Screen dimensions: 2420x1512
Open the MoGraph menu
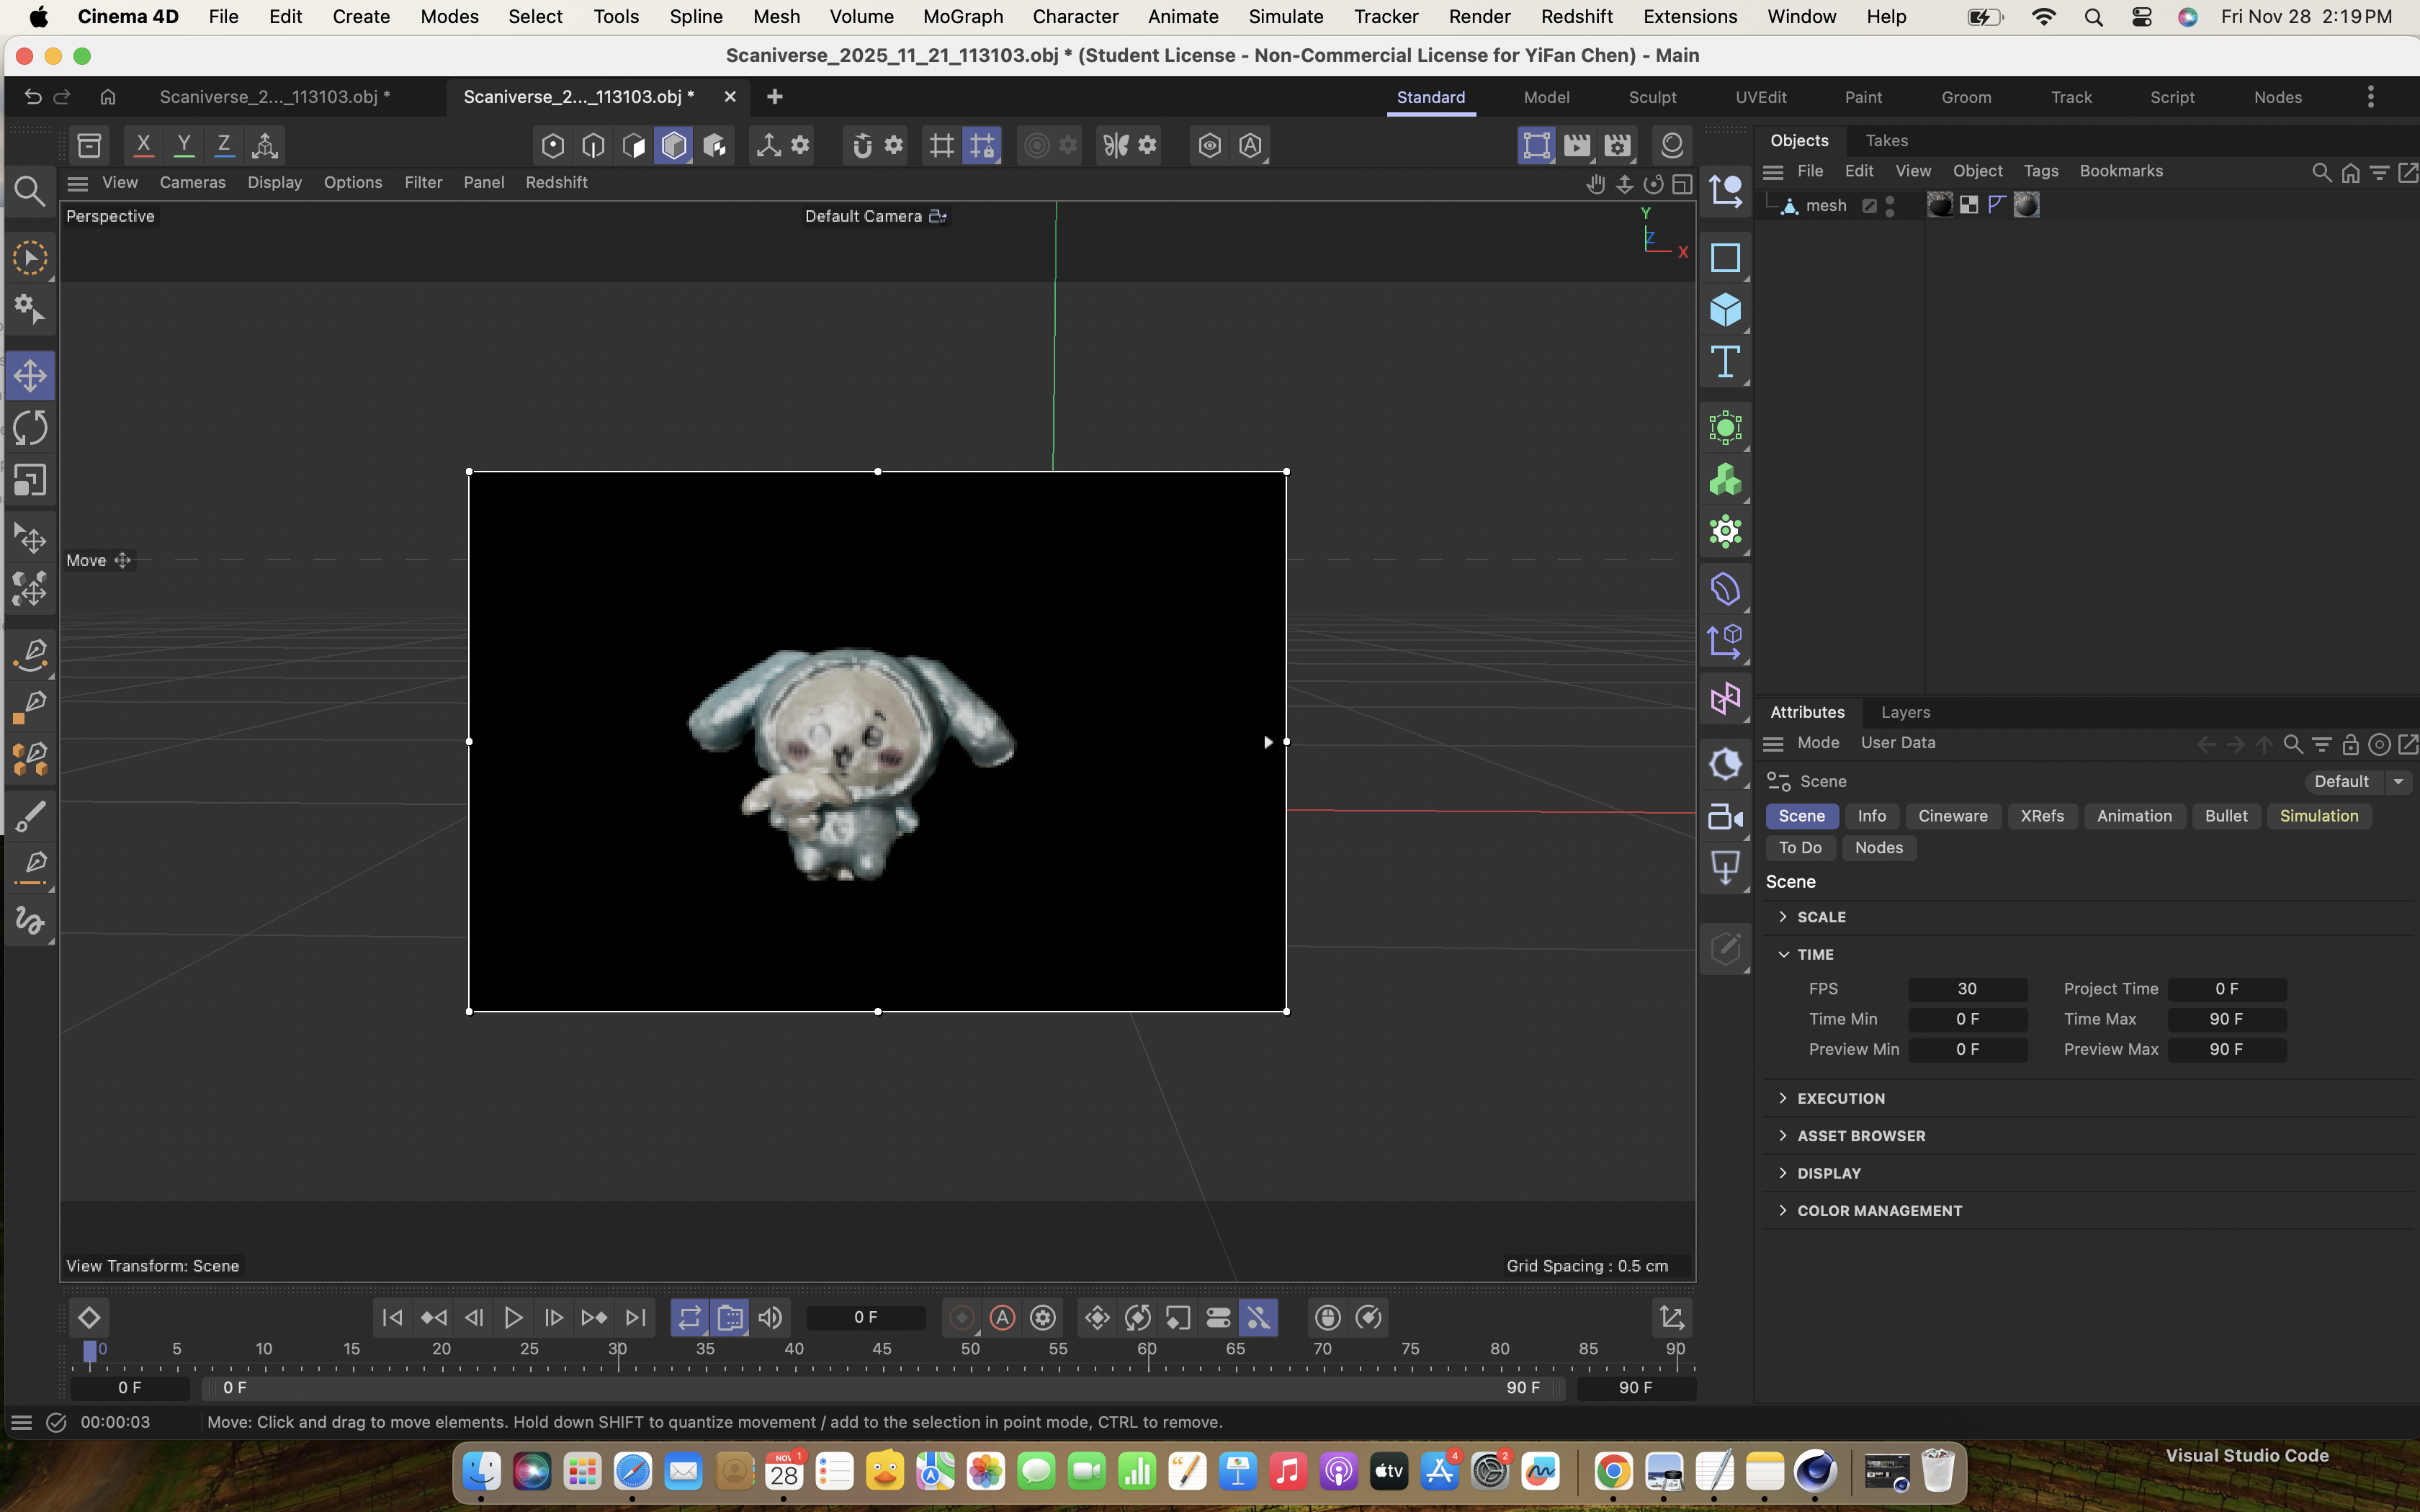click(962, 17)
